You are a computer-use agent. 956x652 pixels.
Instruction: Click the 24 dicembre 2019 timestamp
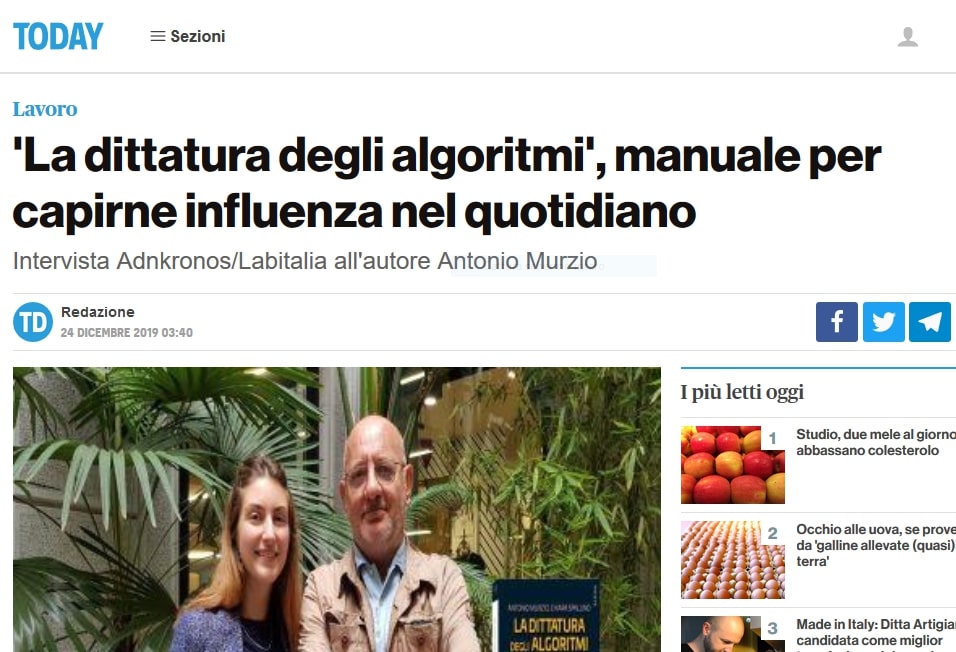127,332
